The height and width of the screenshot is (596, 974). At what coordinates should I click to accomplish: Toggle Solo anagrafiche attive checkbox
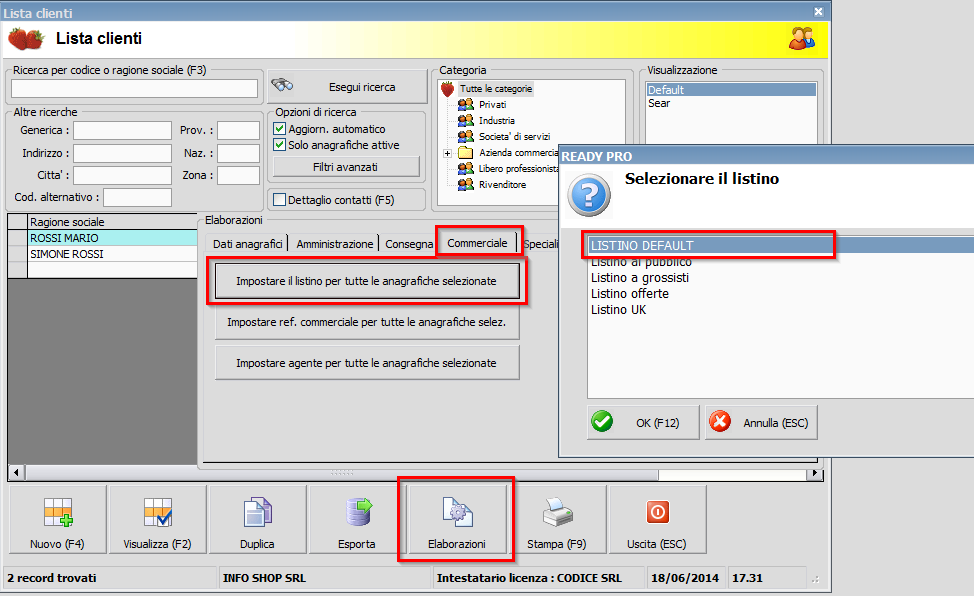[280, 145]
